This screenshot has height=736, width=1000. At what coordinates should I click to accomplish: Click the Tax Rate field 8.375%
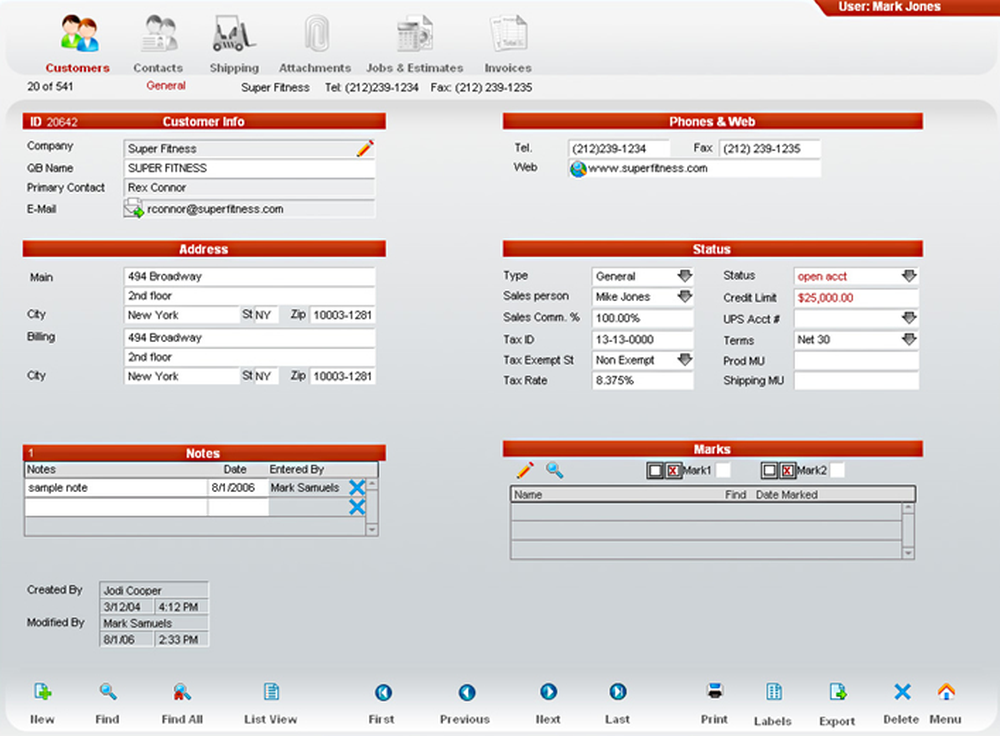click(642, 381)
